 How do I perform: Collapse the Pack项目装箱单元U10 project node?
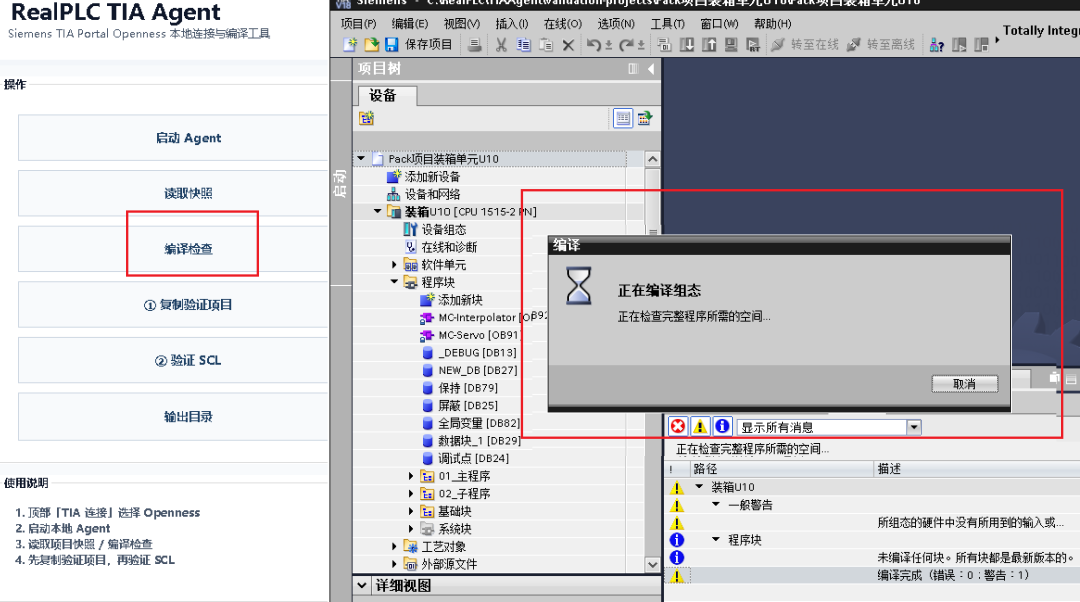pos(361,158)
